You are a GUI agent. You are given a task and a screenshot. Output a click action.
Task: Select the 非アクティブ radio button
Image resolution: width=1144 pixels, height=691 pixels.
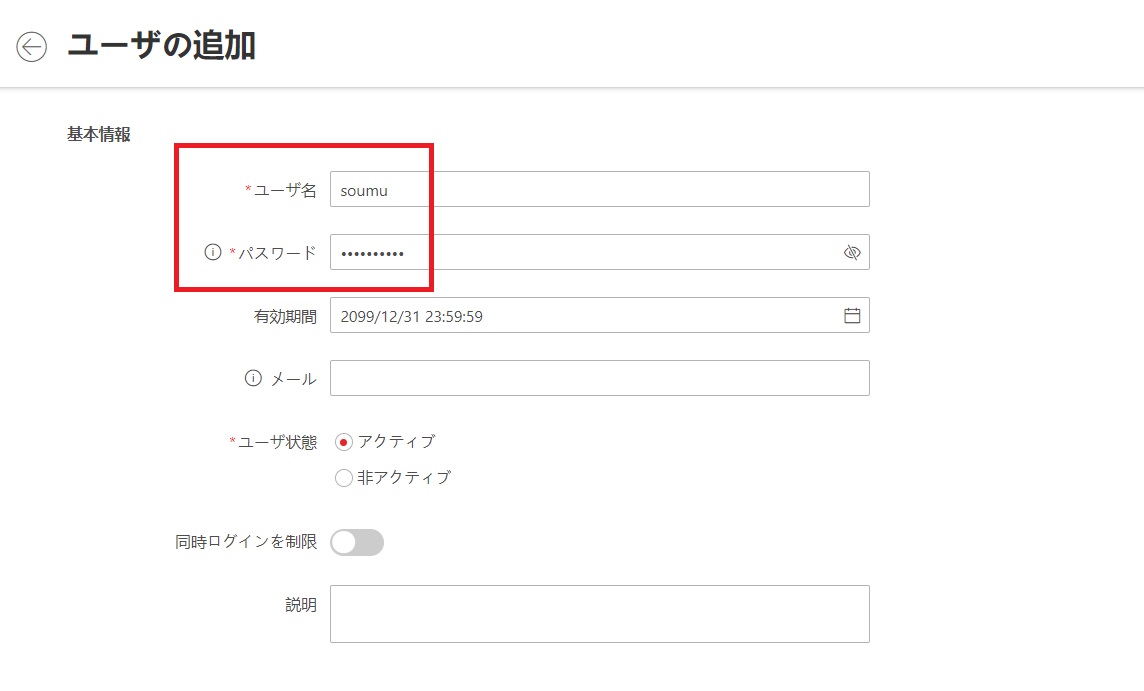click(x=344, y=478)
